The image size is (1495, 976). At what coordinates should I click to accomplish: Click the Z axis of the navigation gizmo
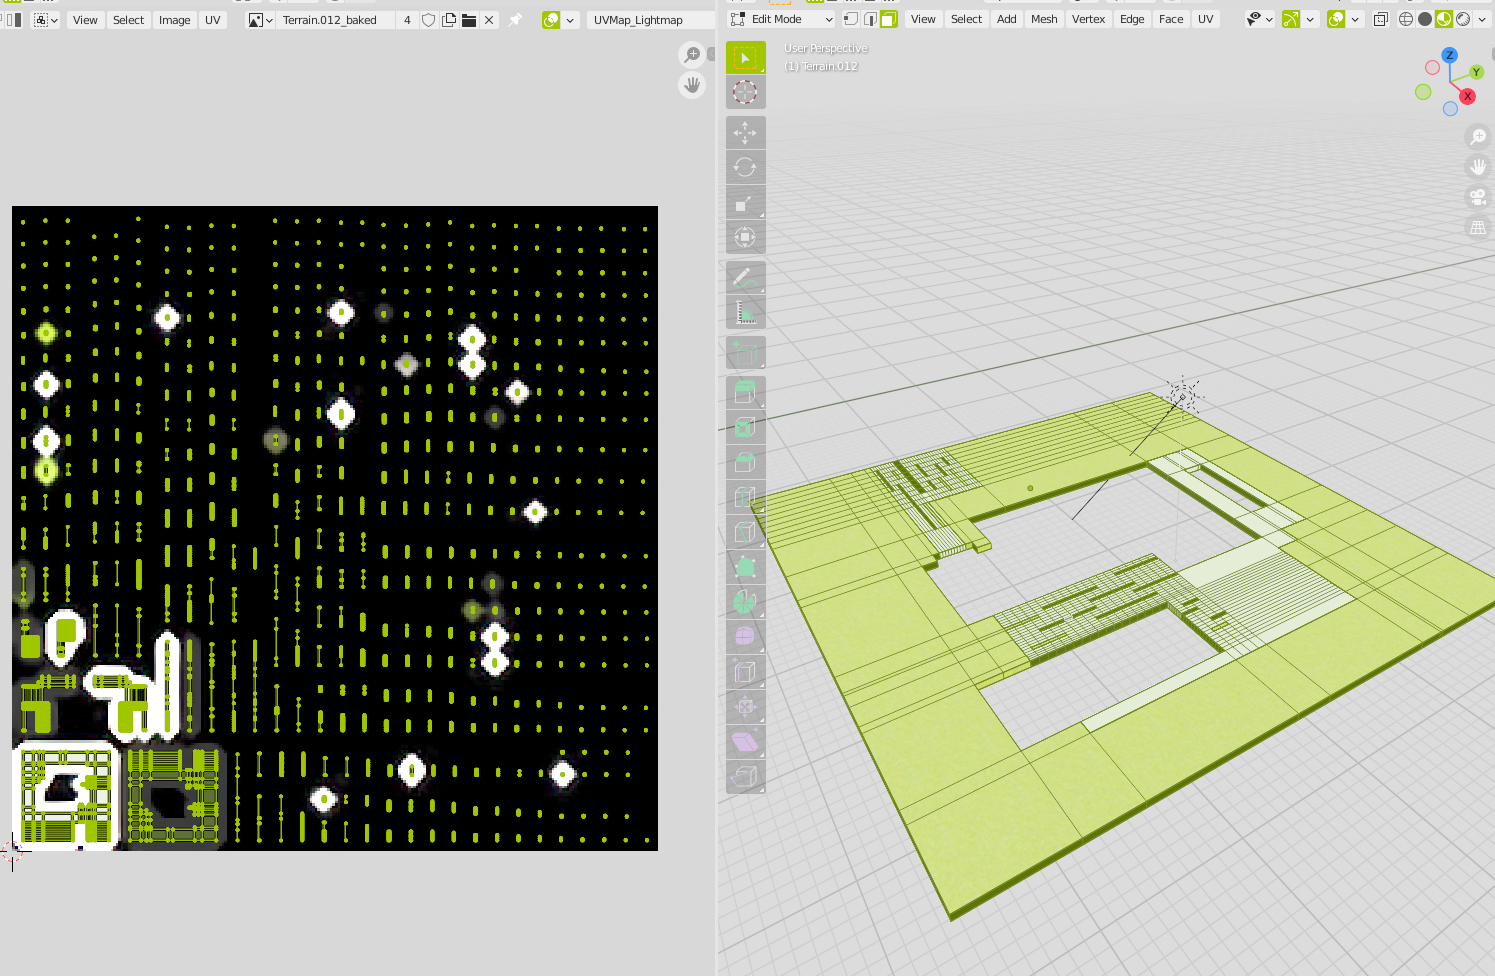tap(1448, 57)
